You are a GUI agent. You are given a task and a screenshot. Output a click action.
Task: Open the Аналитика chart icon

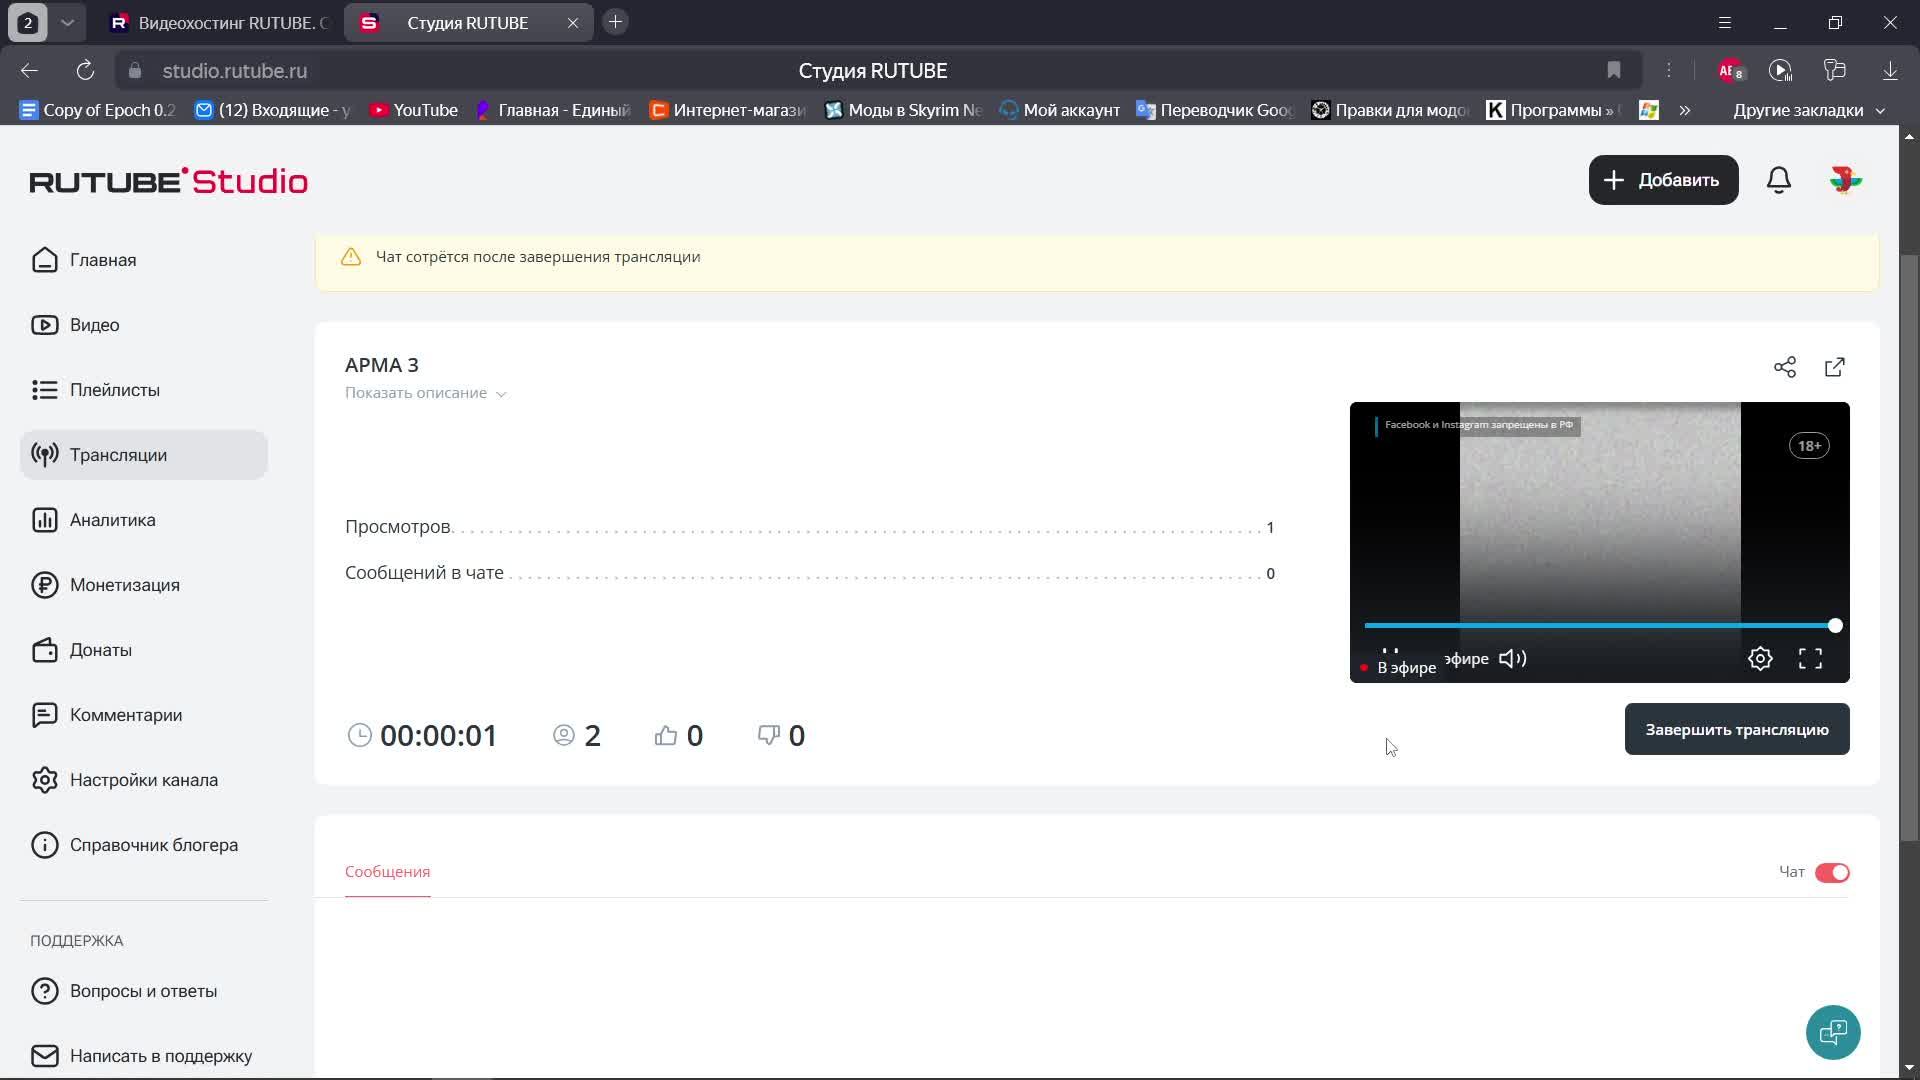44,520
